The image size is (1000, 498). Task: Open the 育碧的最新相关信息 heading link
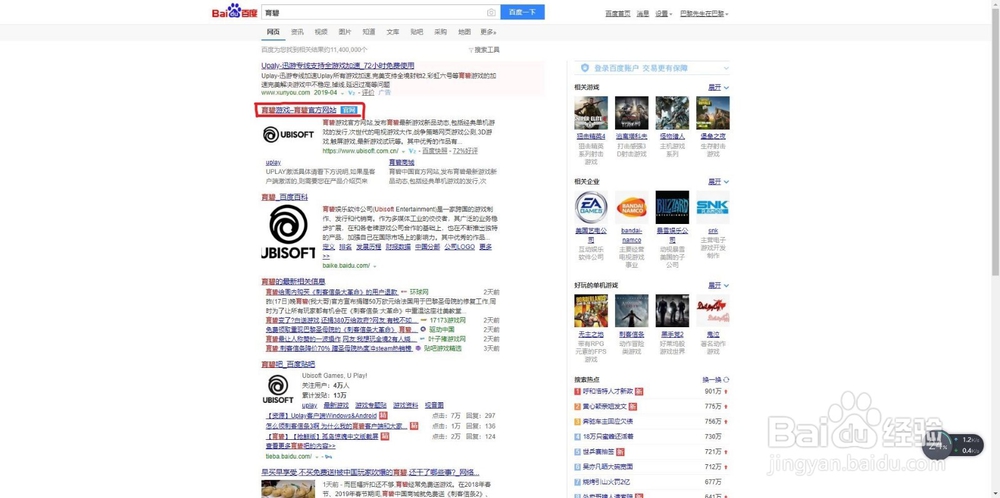(x=293, y=281)
